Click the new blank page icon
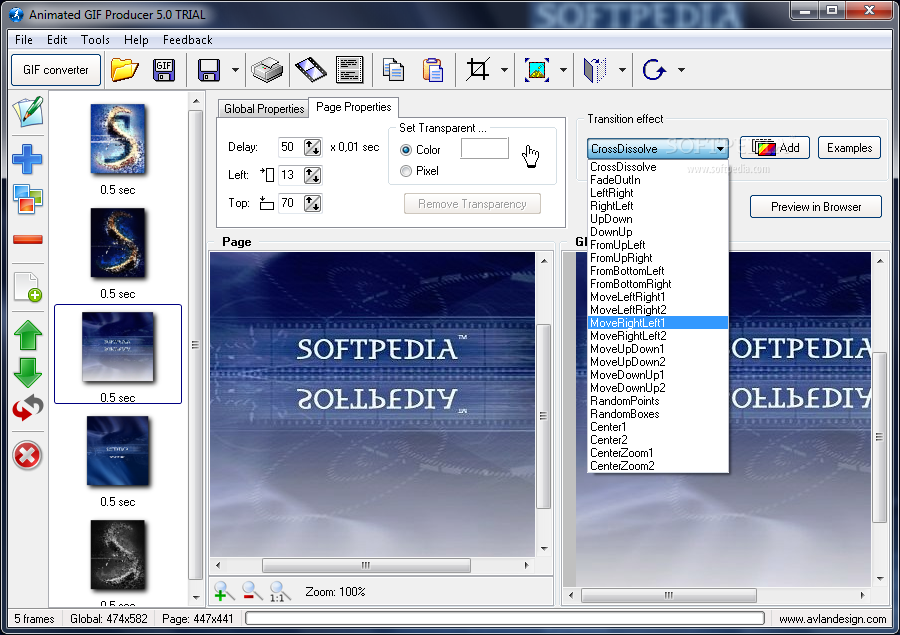Viewport: 900px width, 635px height. point(28,286)
